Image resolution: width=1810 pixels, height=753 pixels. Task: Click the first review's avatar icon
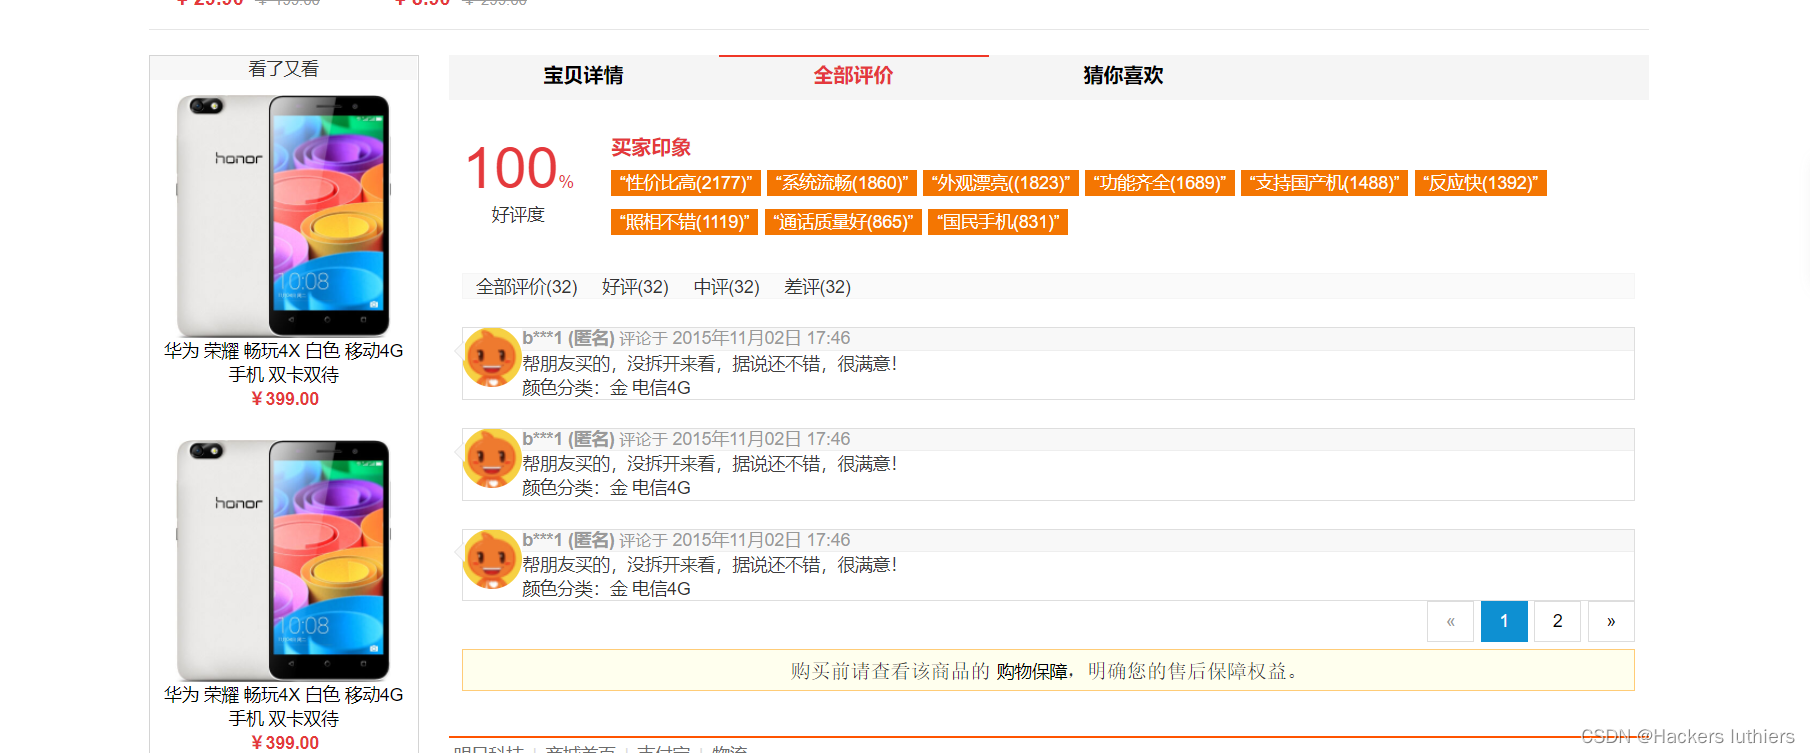point(491,358)
